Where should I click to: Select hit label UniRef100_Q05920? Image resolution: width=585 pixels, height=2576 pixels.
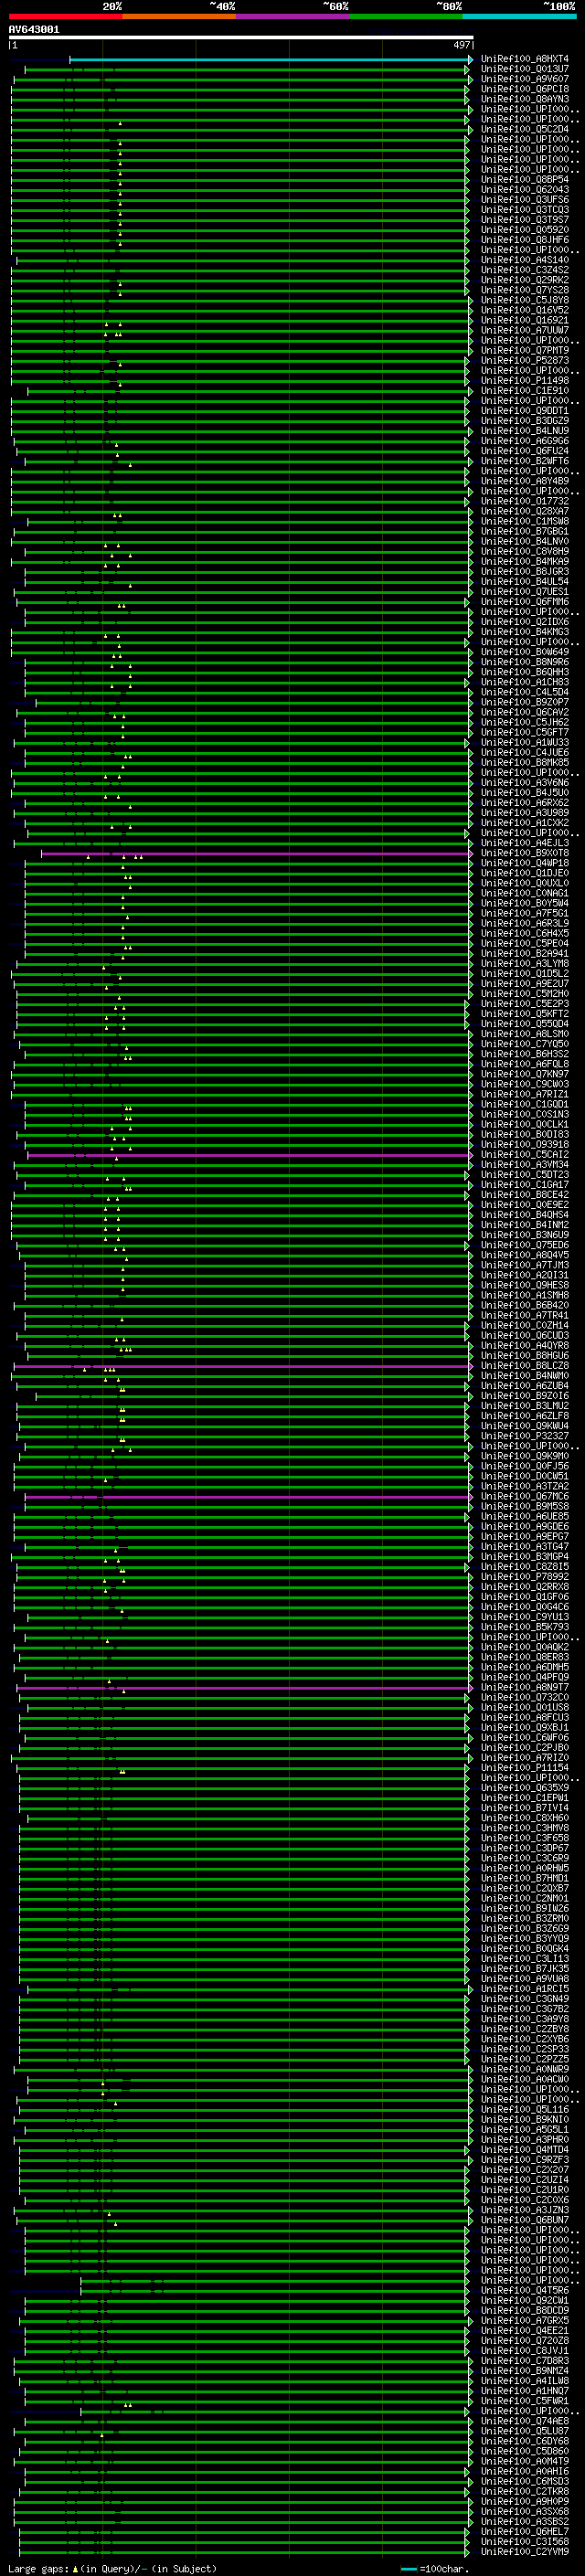coord(525,230)
